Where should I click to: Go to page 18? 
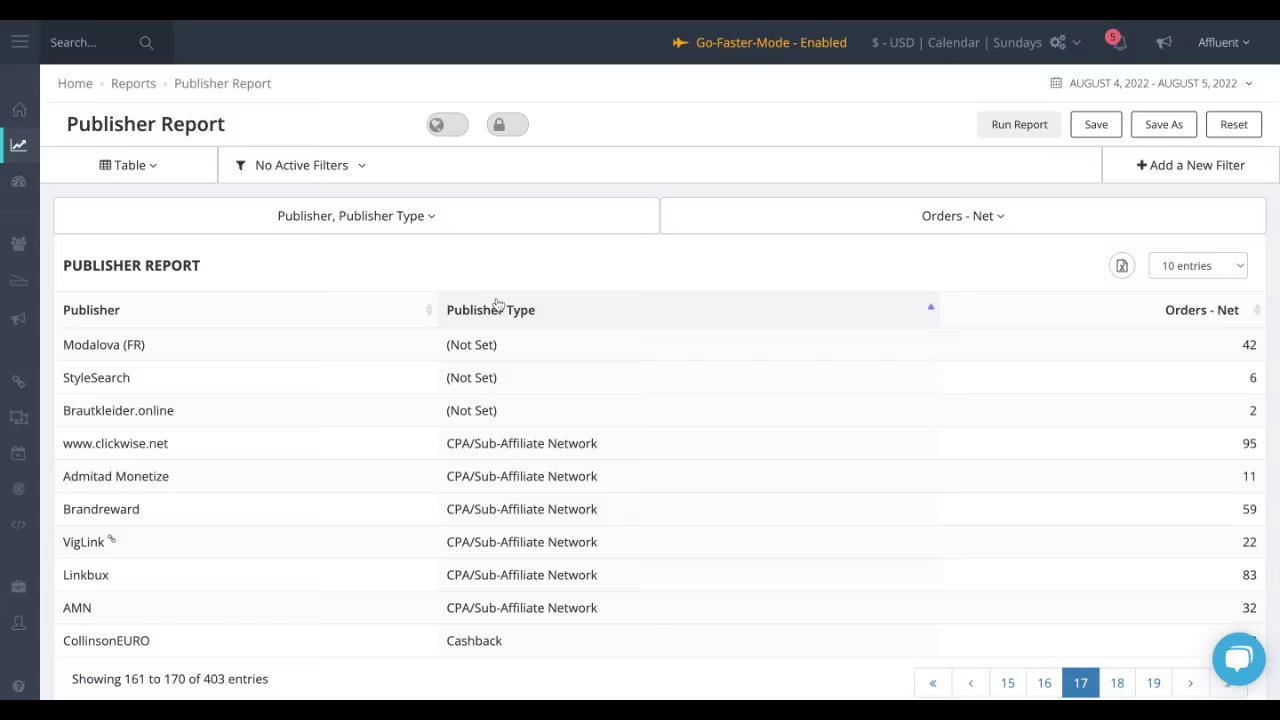1117,683
